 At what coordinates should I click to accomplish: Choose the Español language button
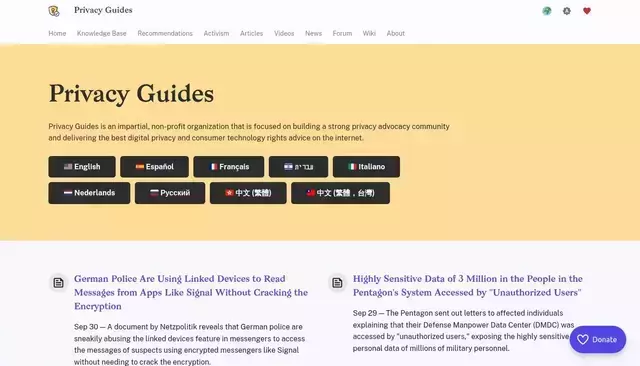pyautogui.click(x=154, y=166)
